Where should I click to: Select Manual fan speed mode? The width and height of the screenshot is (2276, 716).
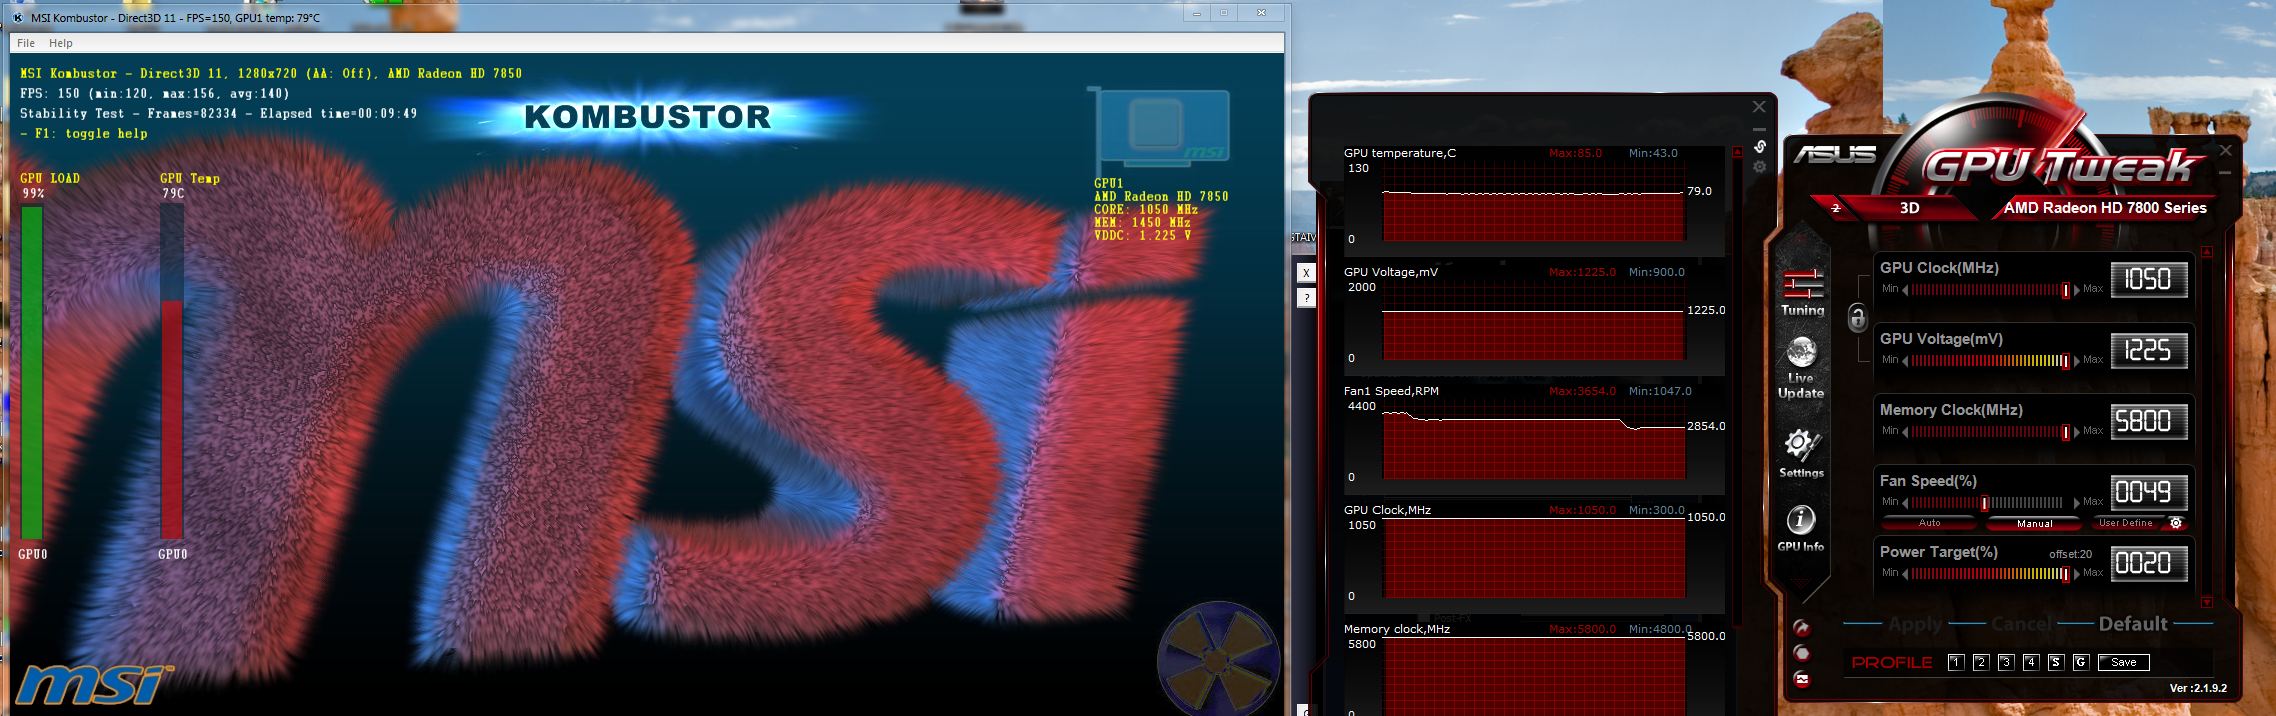pyautogui.click(x=2034, y=523)
